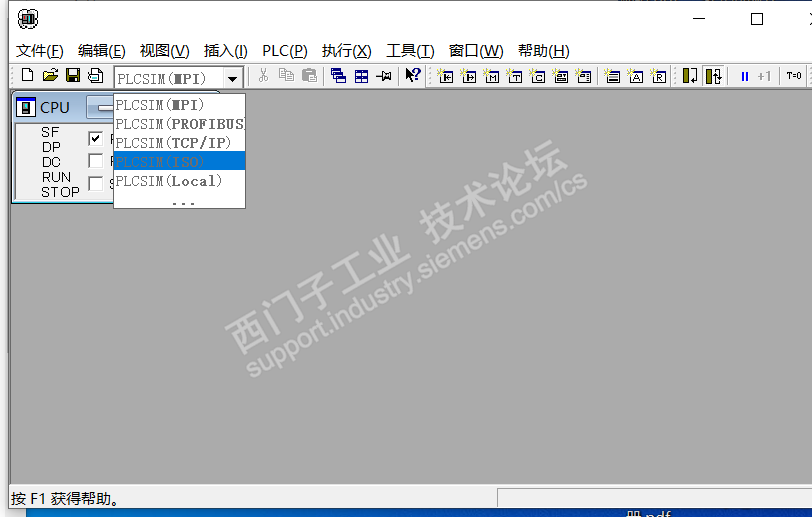Insert a vertical bits view object
The image size is (812, 517).
click(583, 76)
